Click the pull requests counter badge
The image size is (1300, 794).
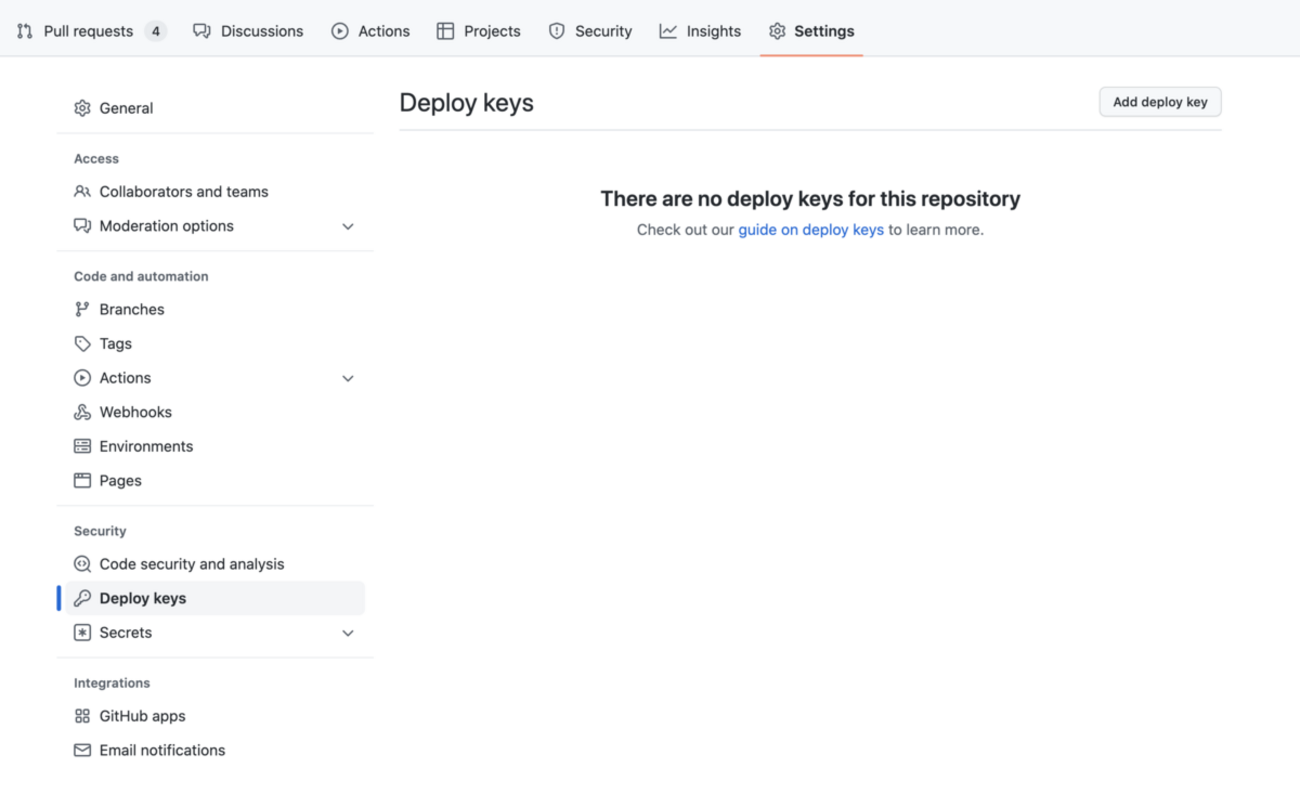tap(155, 30)
